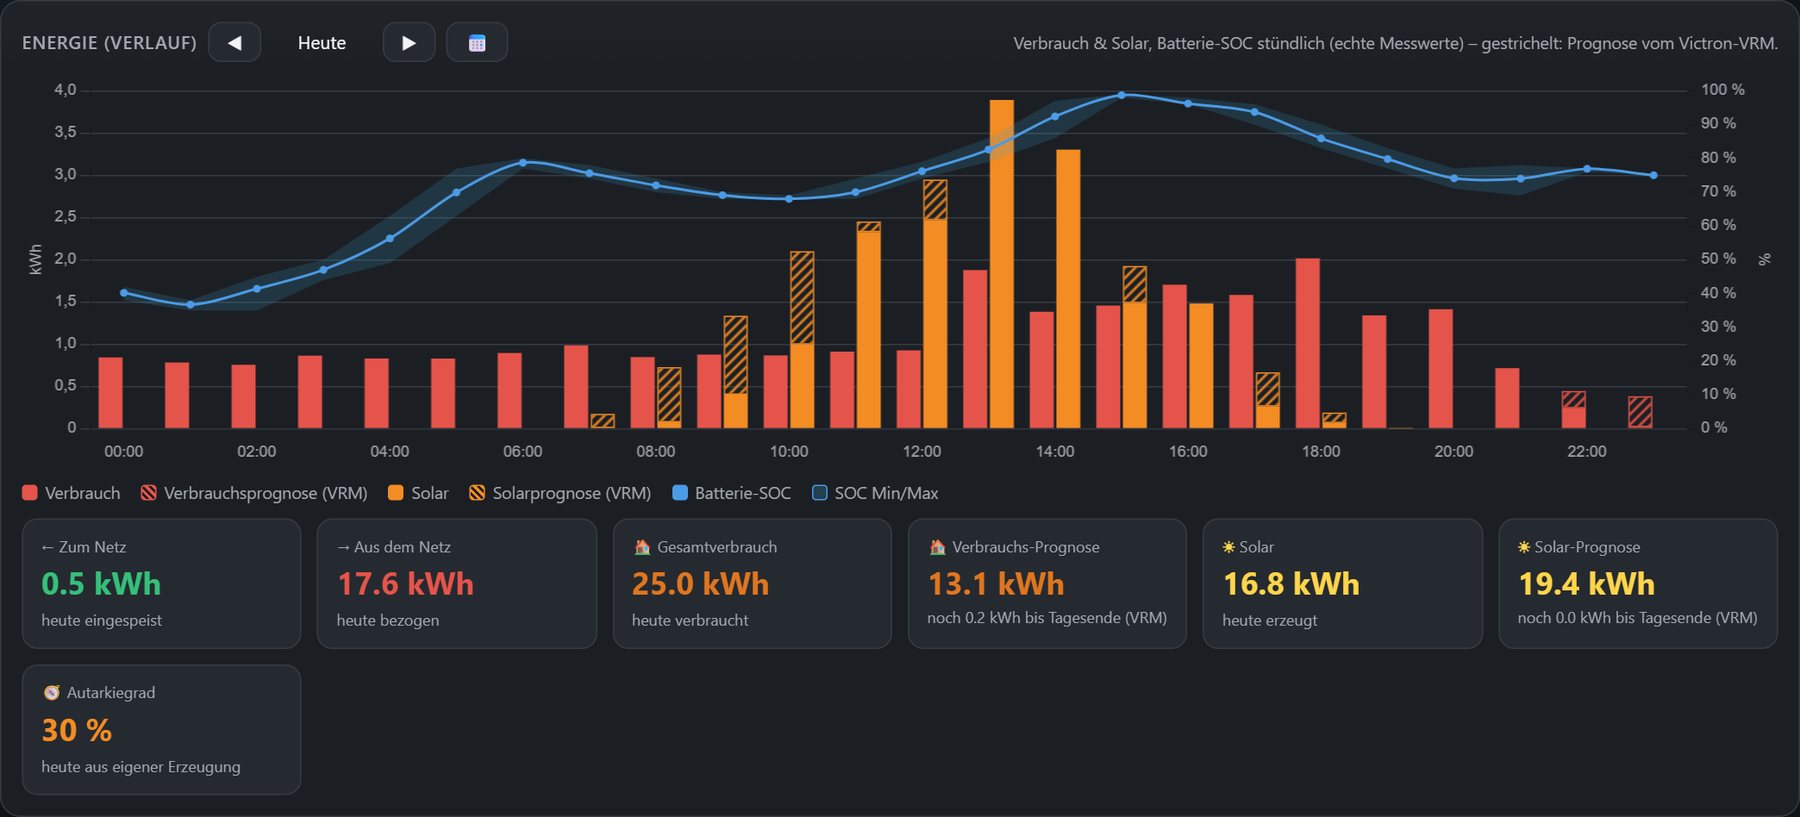The width and height of the screenshot is (1800, 817).
Task: Click 'noch 0.0 kWh bis Tagesende (VRM)'
Action: (x=1637, y=618)
